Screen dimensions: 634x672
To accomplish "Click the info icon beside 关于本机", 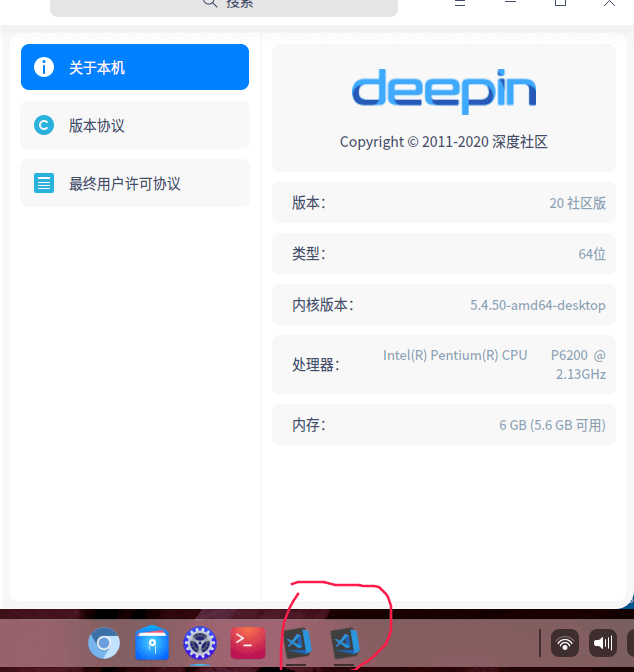I will (44, 68).
